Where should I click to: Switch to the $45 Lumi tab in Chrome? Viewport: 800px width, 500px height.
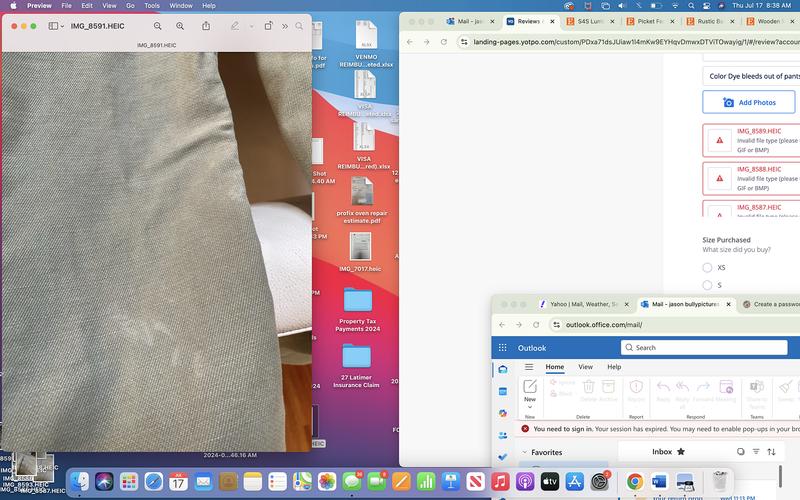point(590,21)
